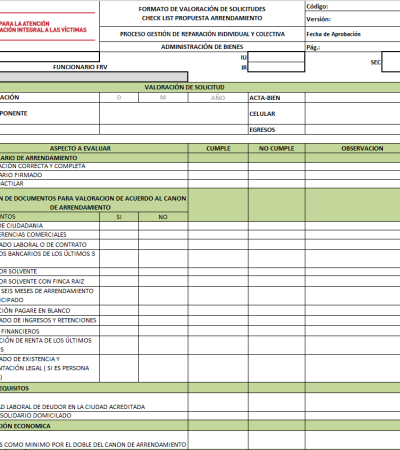Click the empty value cell next to ACTA-BIEN
Image resolution: width=400 pixels, height=450 pixels.
point(353,98)
